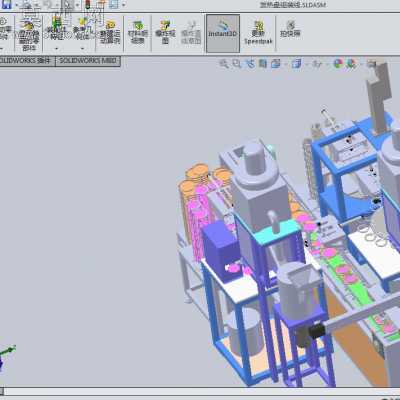400x400 pixels.
Task: Click the greyed Explode Line Sketch tool
Action: (x=191, y=33)
